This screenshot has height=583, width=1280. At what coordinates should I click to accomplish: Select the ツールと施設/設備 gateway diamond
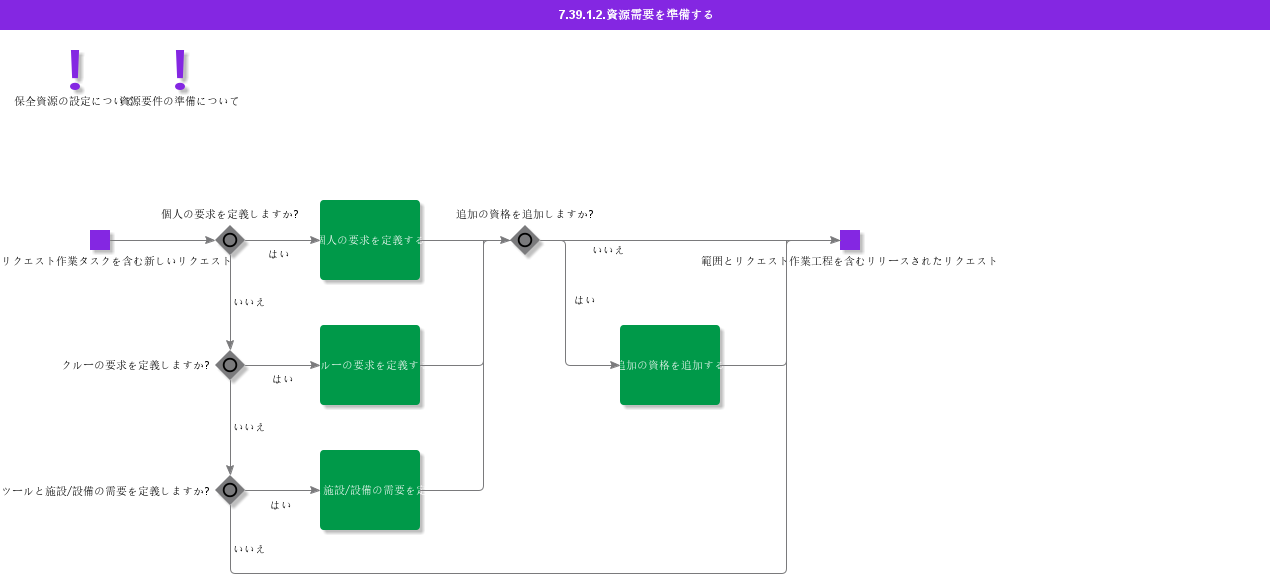click(x=230, y=490)
